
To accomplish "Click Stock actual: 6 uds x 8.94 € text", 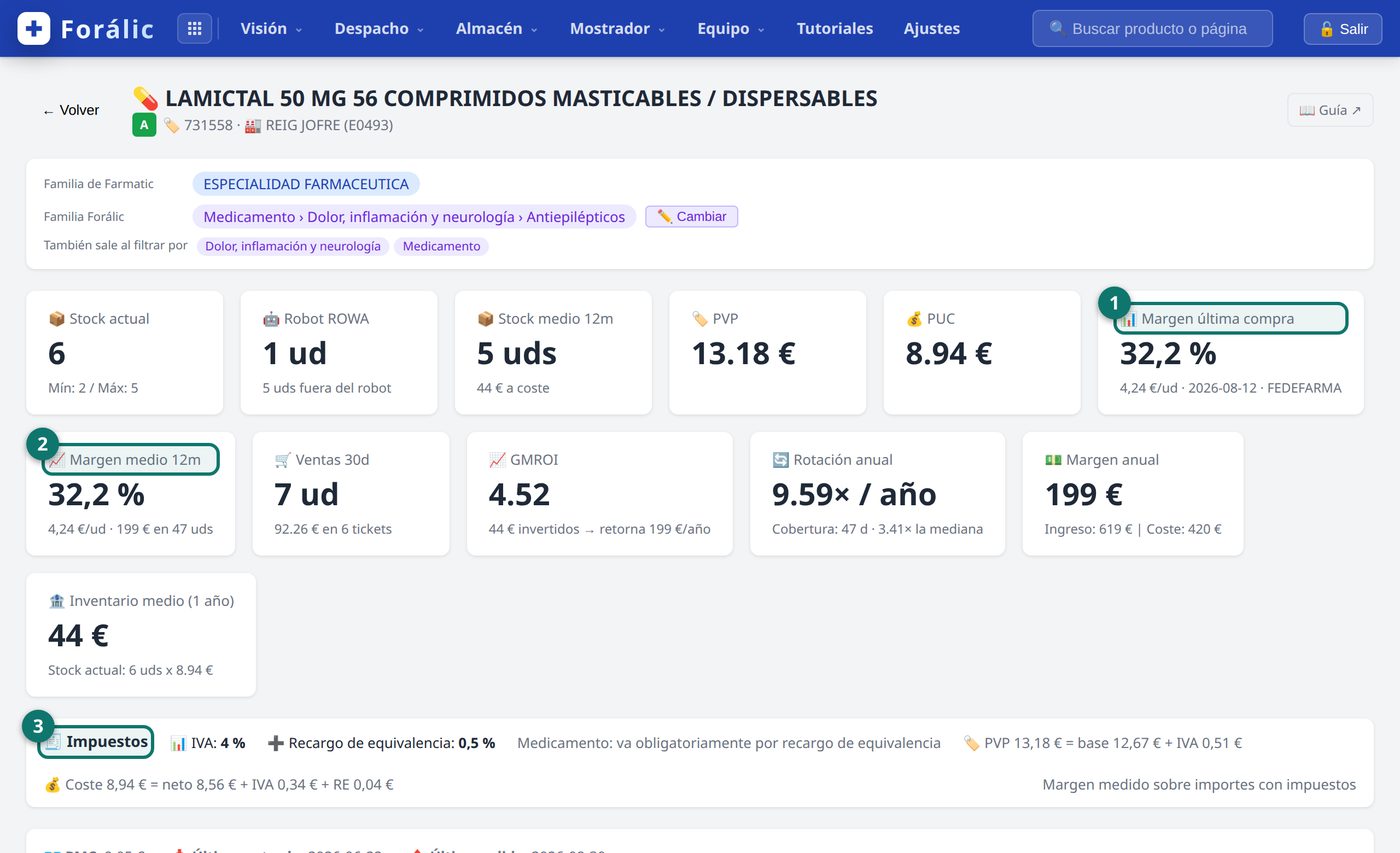I will (x=130, y=670).
